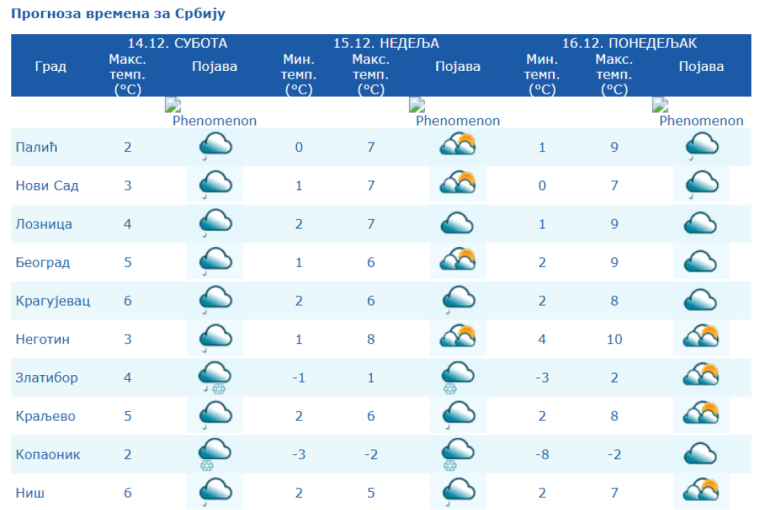Click Saturday rain cloud icon for Лозница
Viewport: 765px width, 510px height.
tap(215, 224)
